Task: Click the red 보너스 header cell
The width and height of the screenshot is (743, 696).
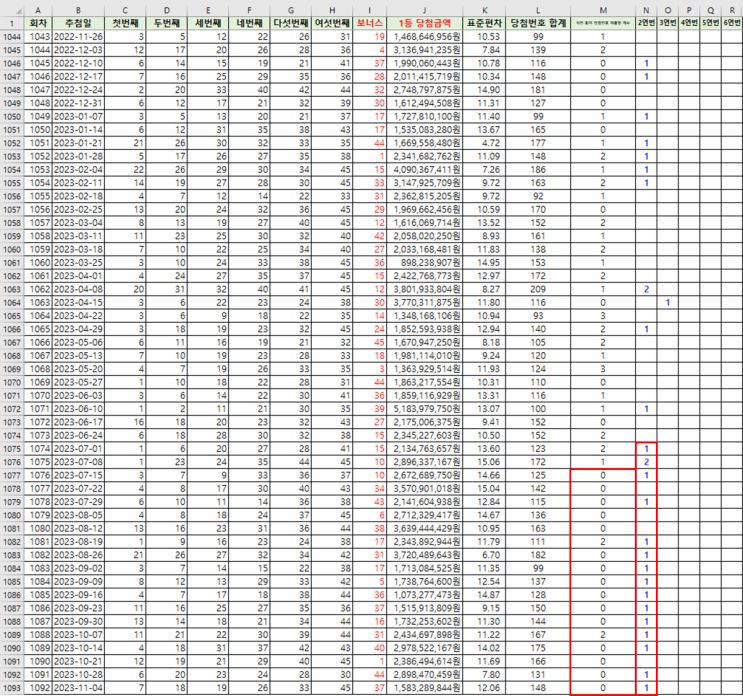Action: click(x=370, y=23)
